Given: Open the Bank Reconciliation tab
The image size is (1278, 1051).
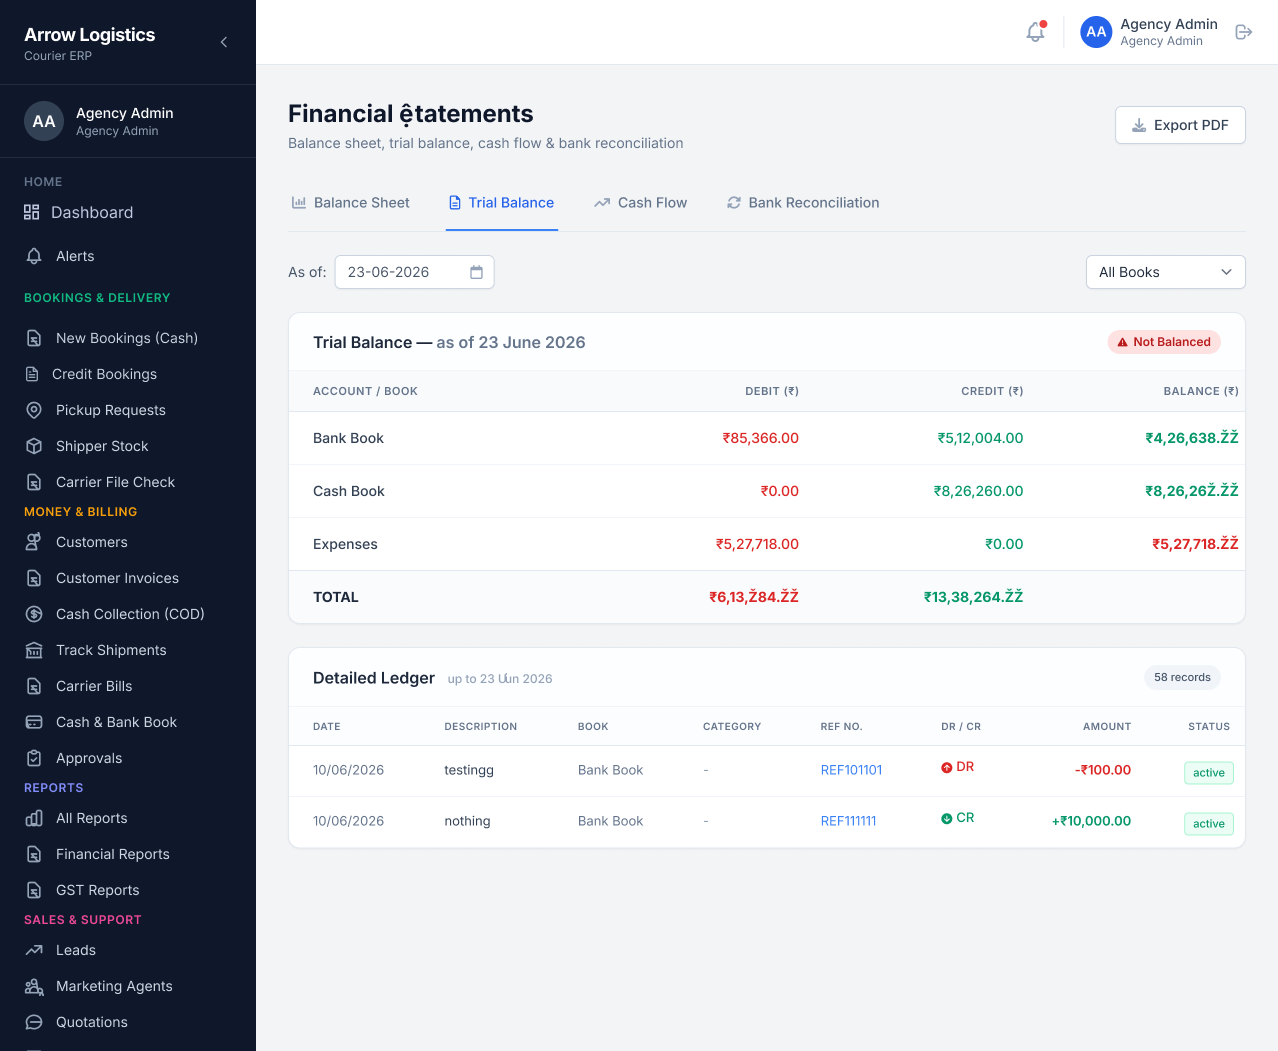Looking at the screenshot, I should click(803, 203).
